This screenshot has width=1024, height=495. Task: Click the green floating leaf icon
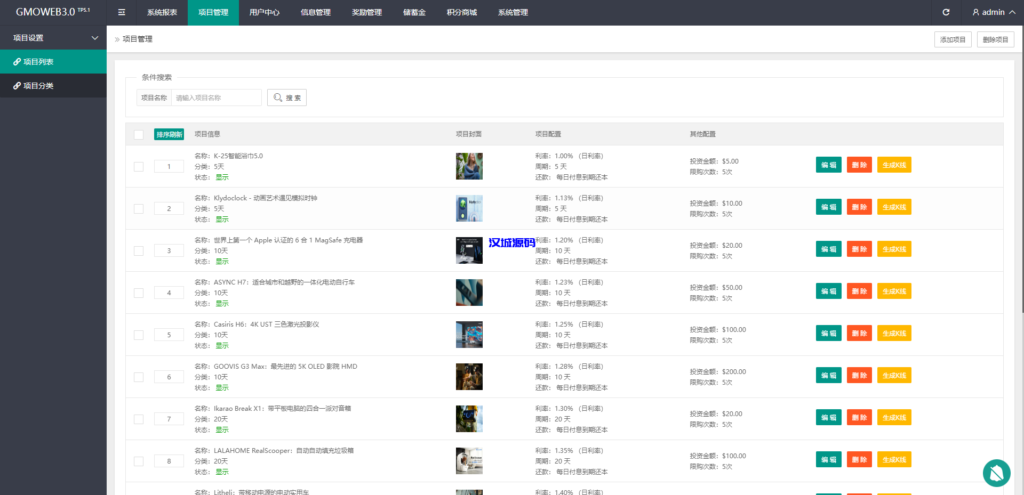(996, 472)
